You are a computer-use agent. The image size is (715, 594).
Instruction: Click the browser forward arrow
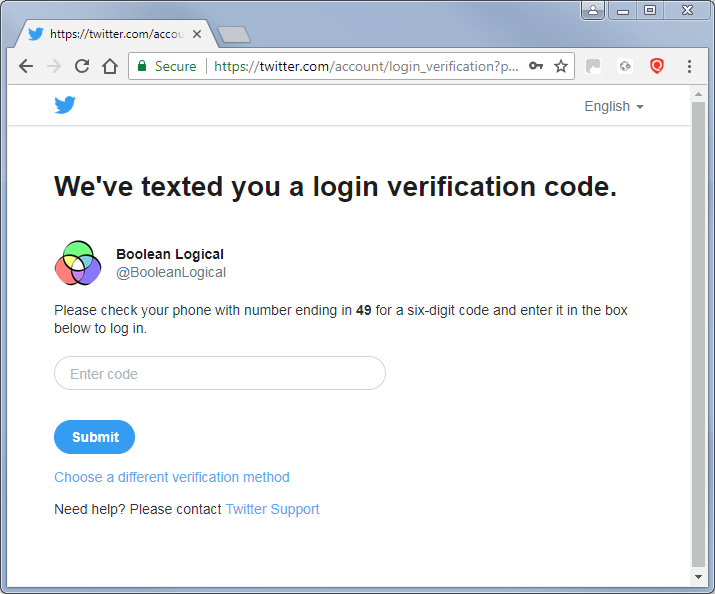pyautogui.click(x=54, y=67)
